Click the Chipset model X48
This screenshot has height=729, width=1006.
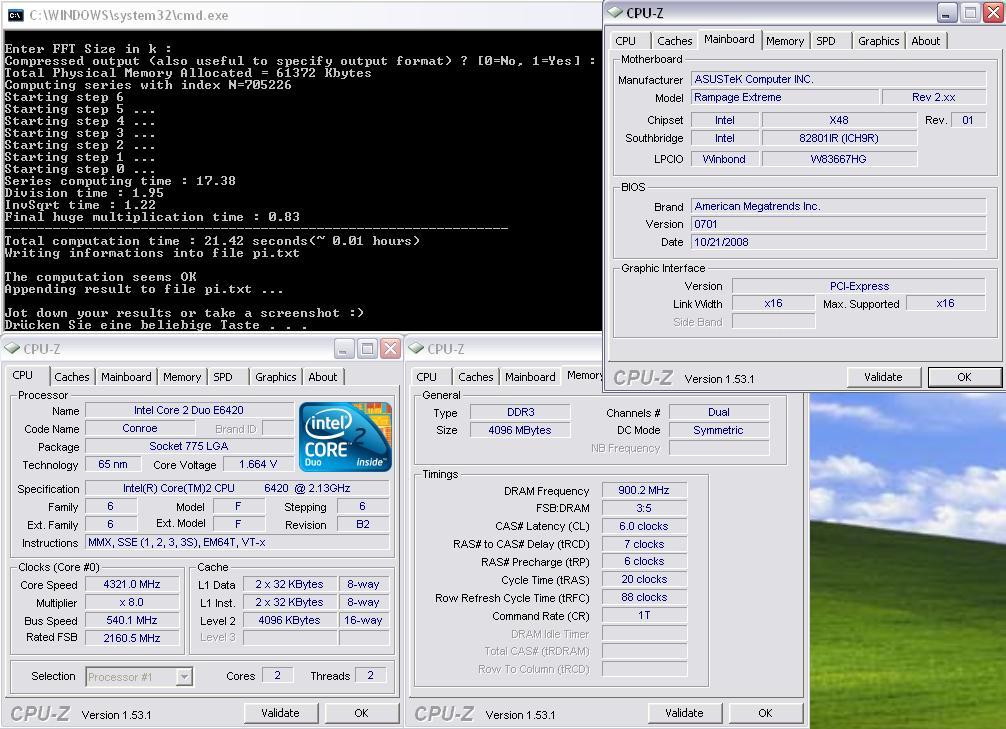pos(839,120)
